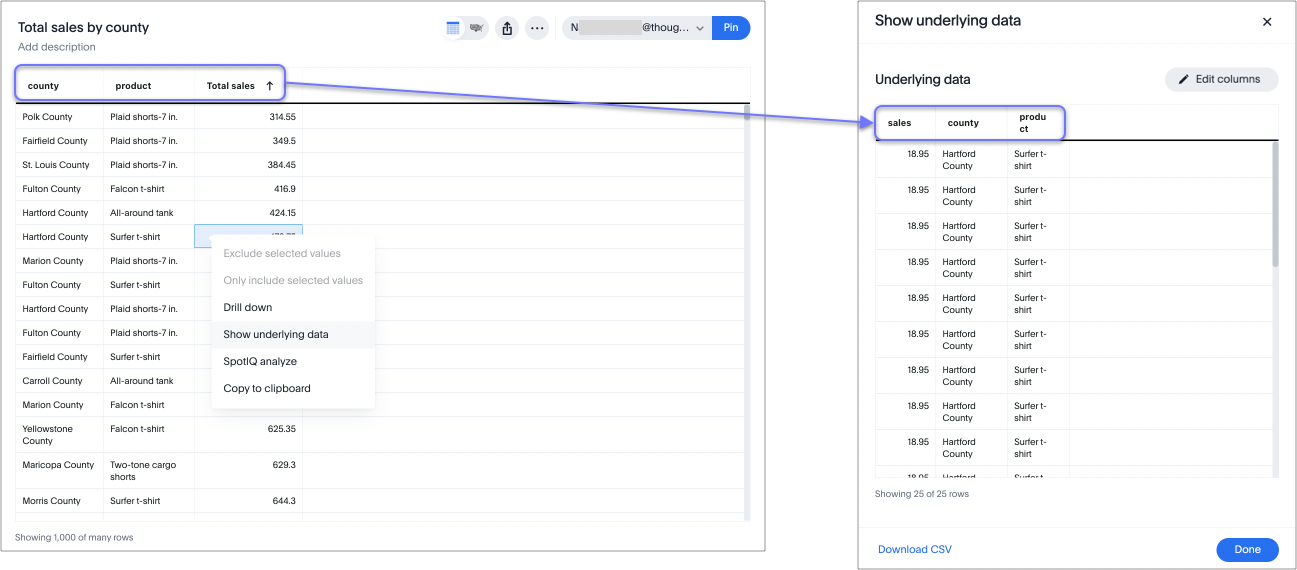Click the sales column header in underlying data
This screenshot has width=1297, height=570.
click(900, 123)
